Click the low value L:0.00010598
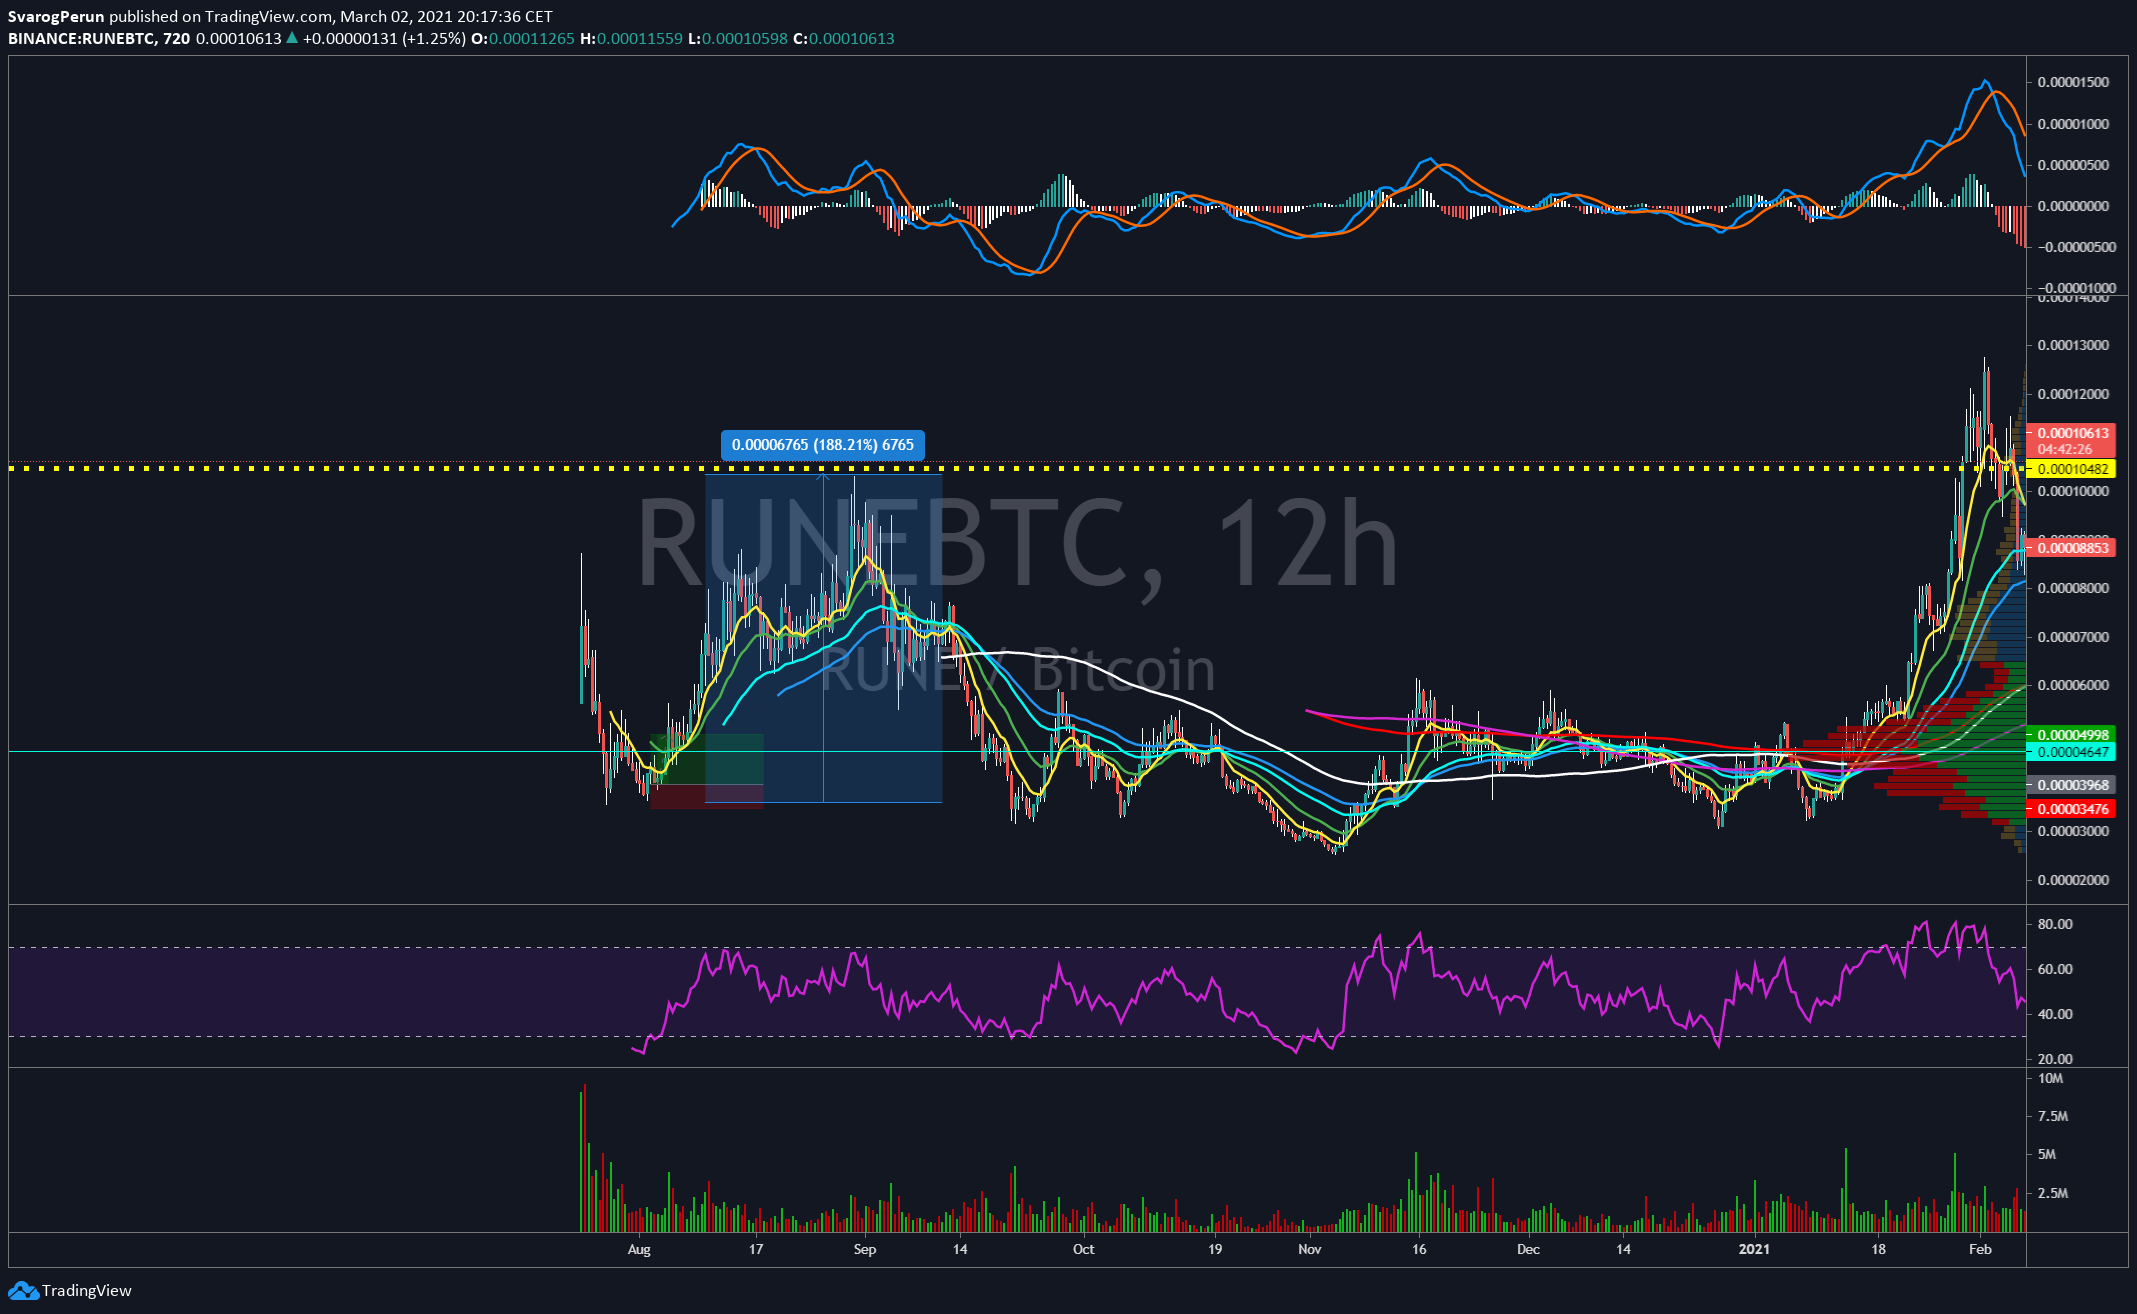The width and height of the screenshot is (2137, 1314). [738, 38]
